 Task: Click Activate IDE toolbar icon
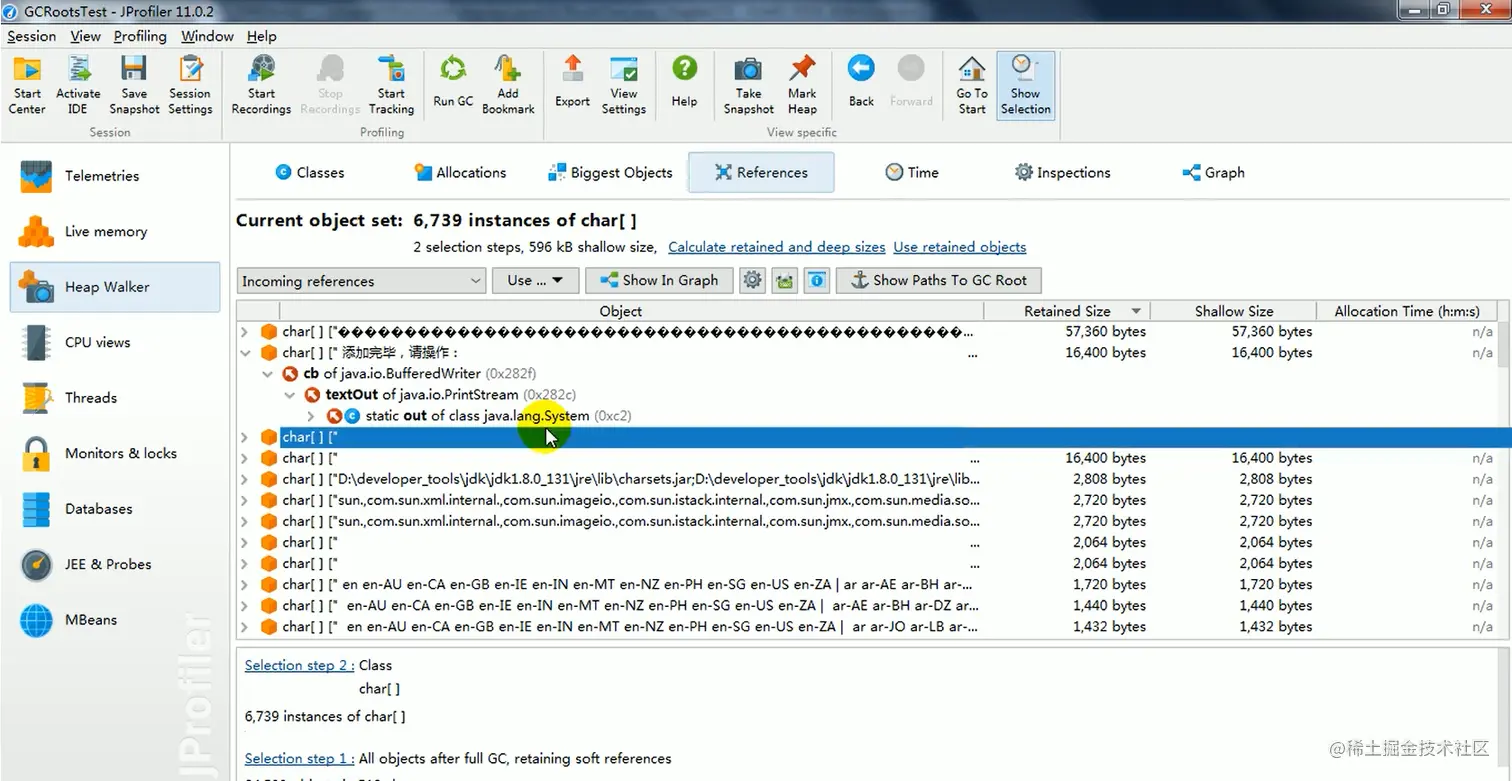pos(78,84)
